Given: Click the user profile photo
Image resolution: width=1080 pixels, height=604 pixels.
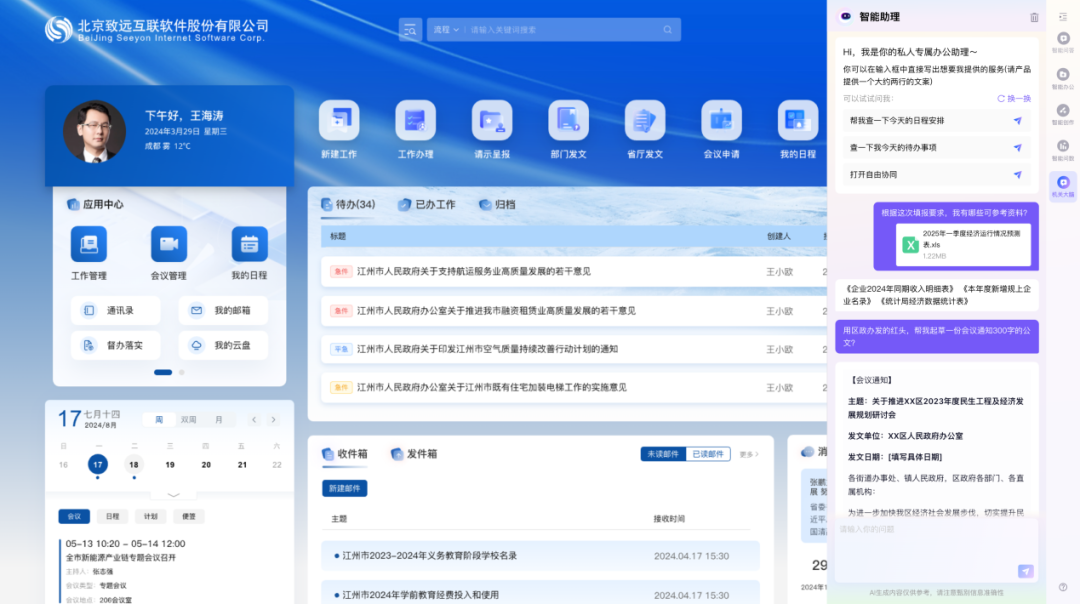Looking at the screenshot, I should pos(94,132).
